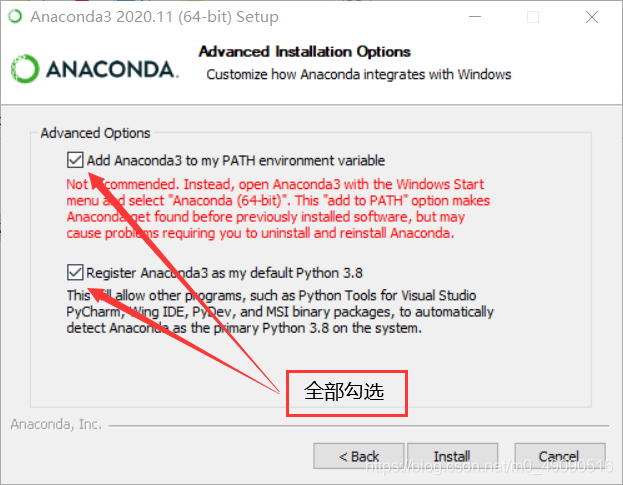Click the 'Advanced Options' group label

click(x=95, y=133)
